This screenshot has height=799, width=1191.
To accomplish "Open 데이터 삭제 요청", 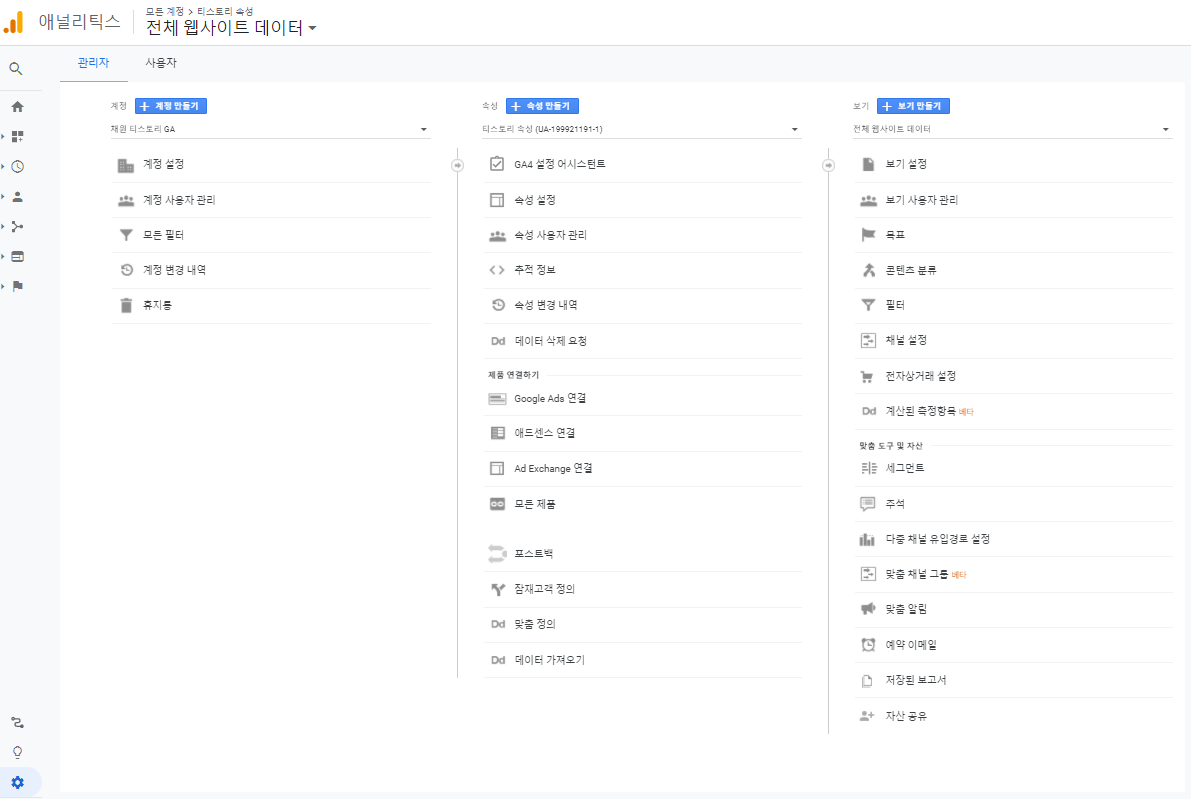I will [x=643, y=341].
